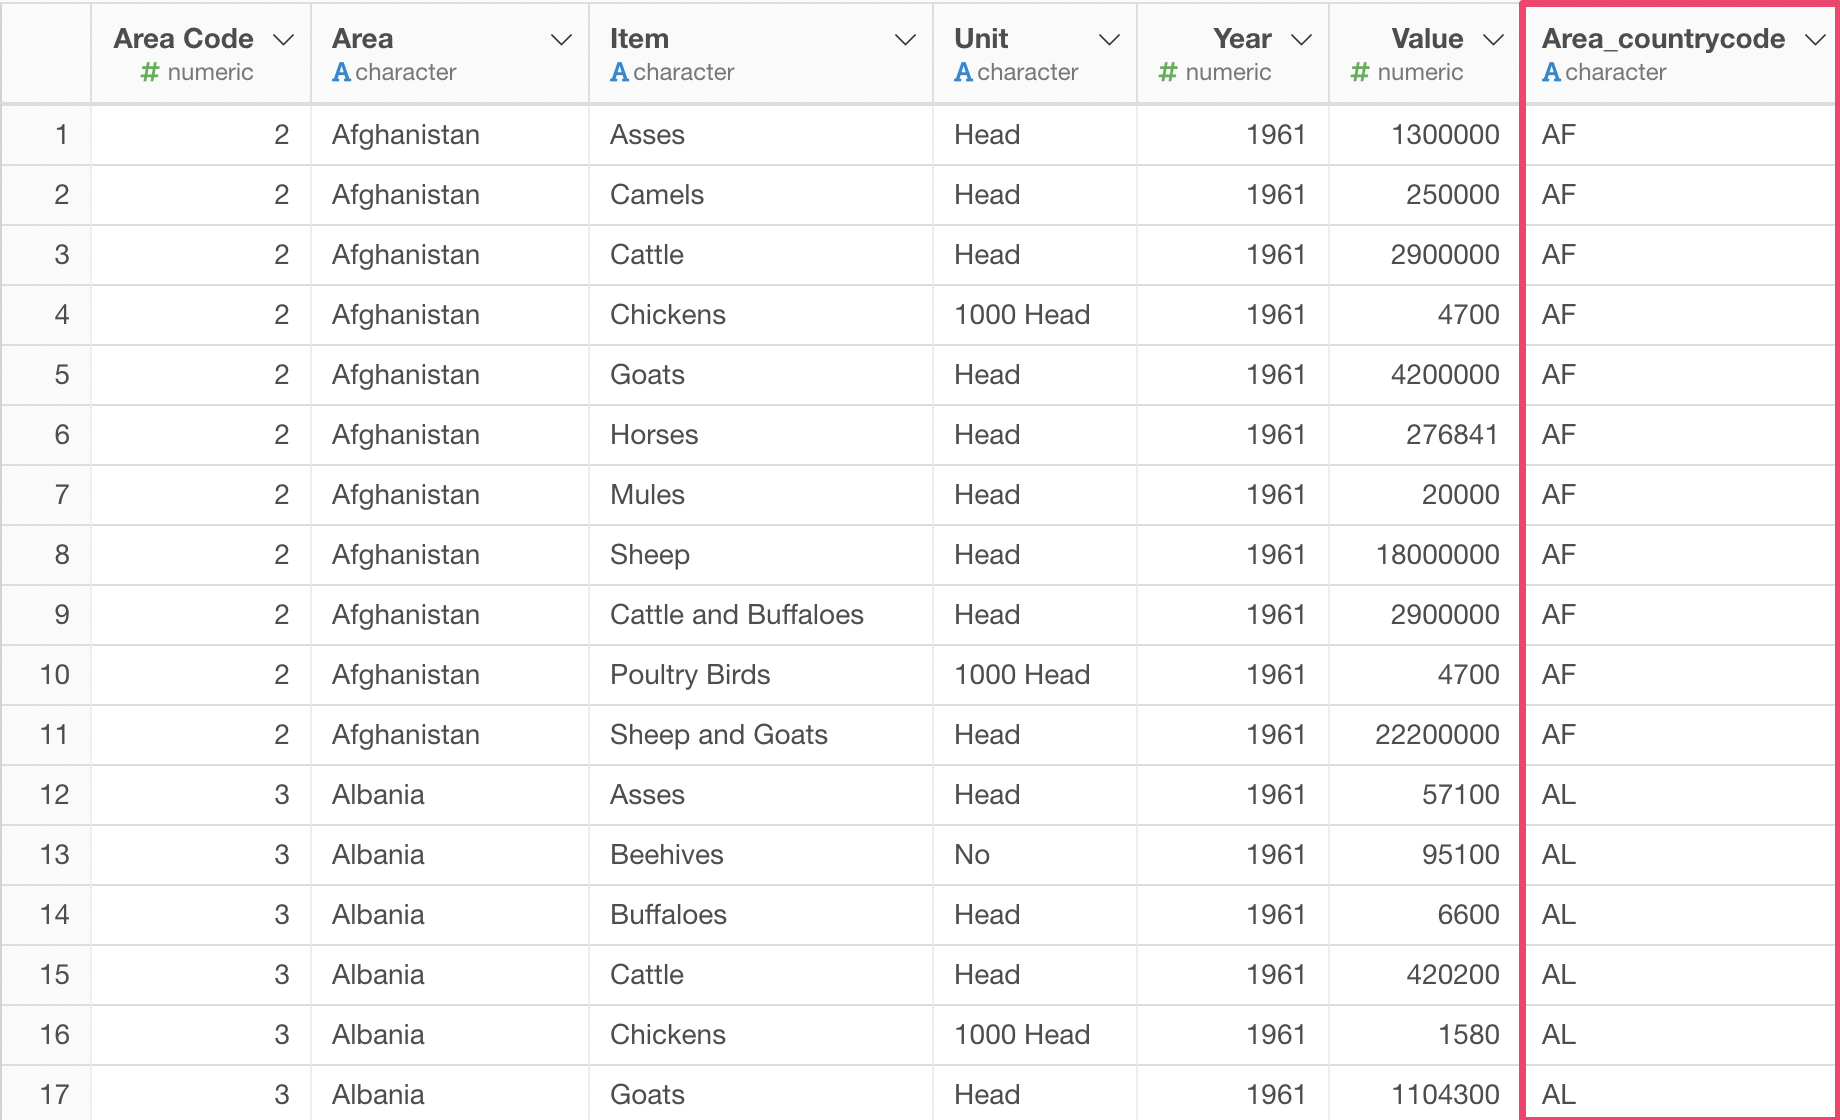Click the Goats cell in row 5
The image size is (1840, 1120).
coord(761,375)
